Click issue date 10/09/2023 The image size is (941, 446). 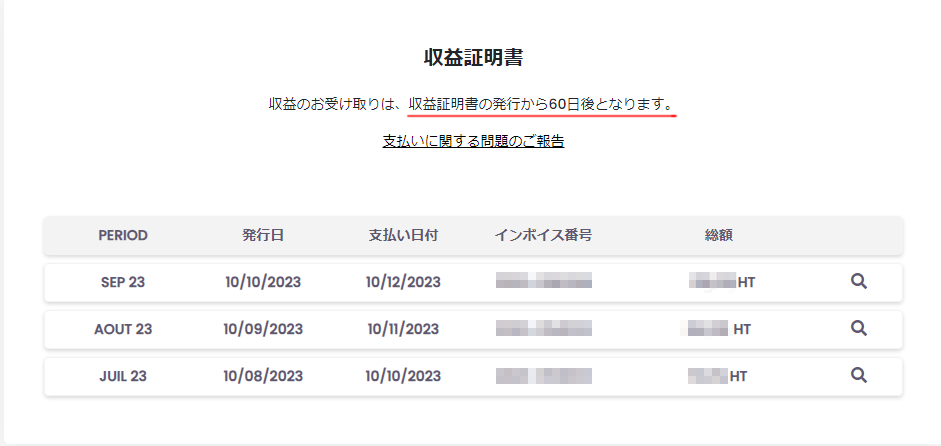[x=263, y=328]
